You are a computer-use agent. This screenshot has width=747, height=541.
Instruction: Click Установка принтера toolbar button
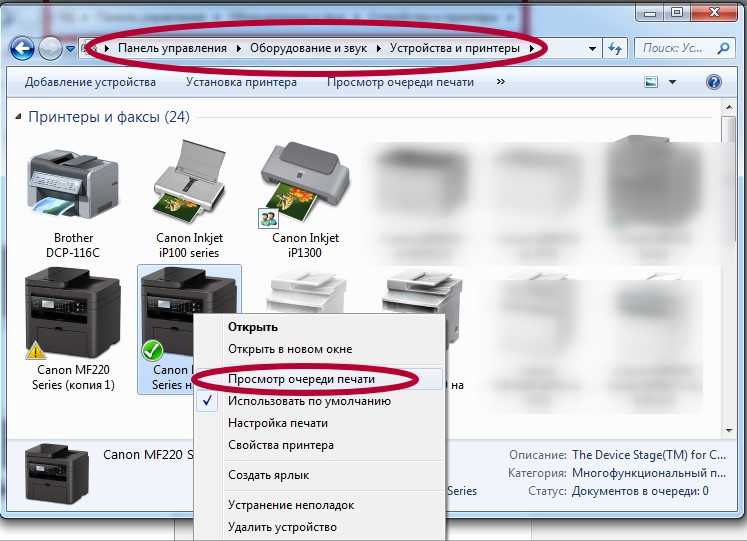pyautogui.click(x=241, y=82)
